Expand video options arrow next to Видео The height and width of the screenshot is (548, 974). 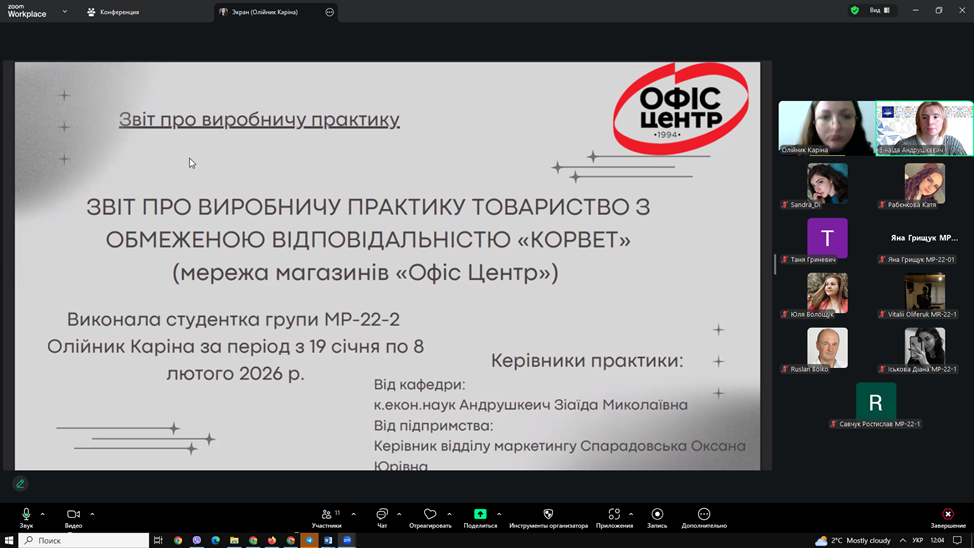(92, 514)
